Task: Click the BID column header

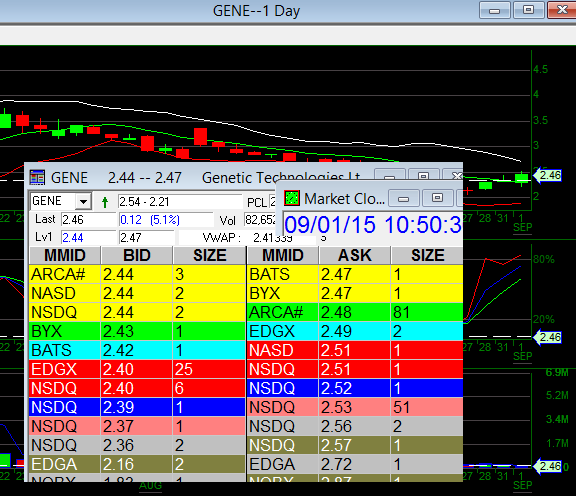Action: (137, 255)
